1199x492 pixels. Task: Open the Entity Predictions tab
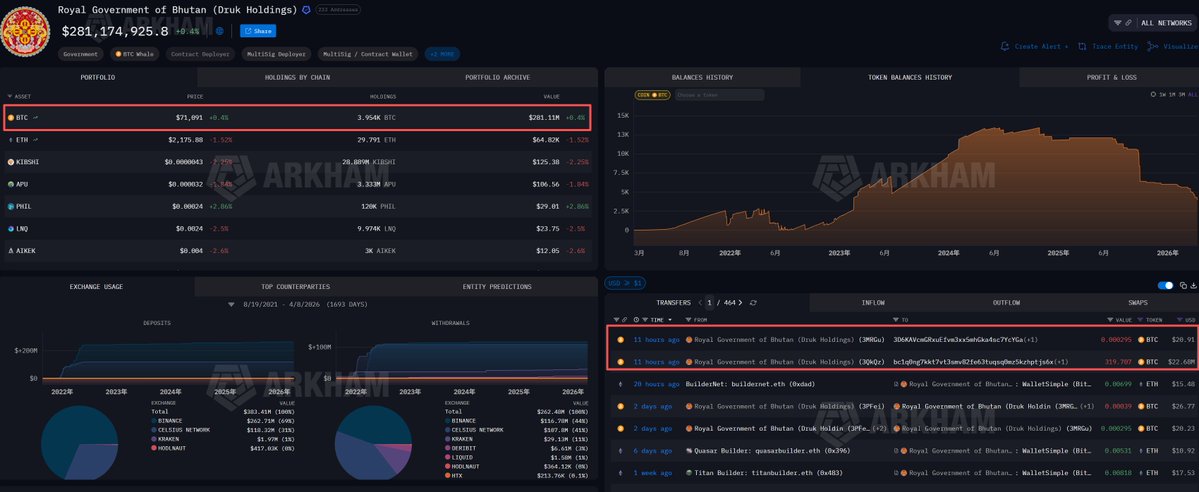click(x=497, y=287)
